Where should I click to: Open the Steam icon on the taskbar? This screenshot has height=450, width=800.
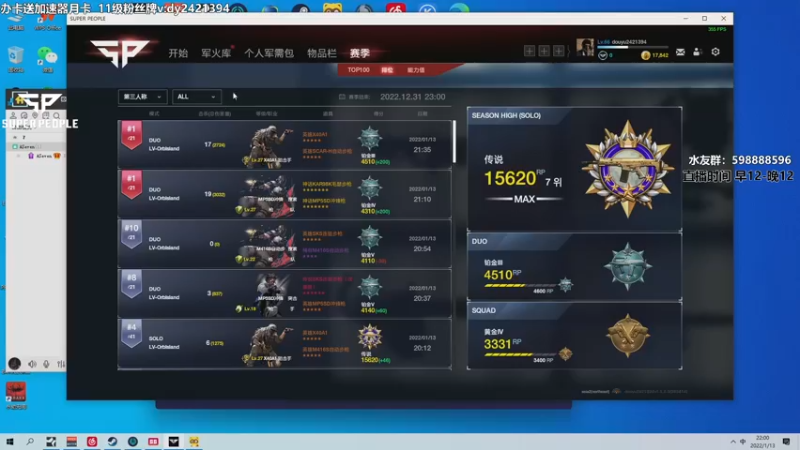pos(112,441)
